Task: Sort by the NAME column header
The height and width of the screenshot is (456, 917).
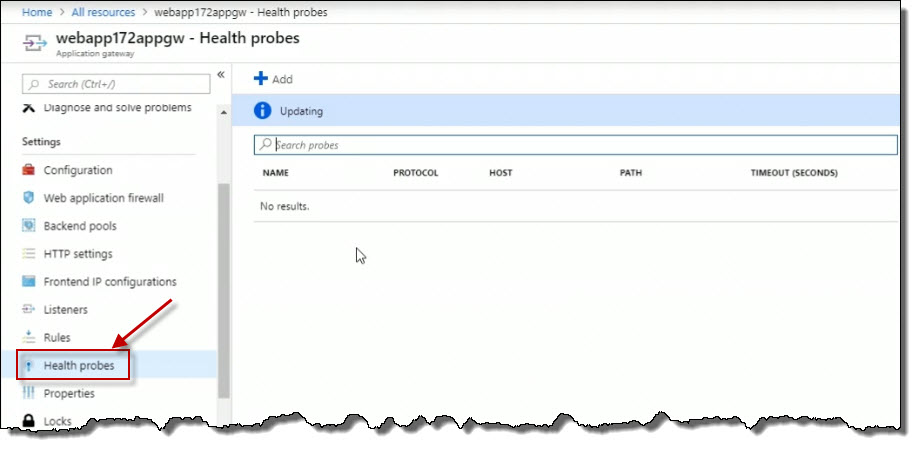Action: [275, 173]
